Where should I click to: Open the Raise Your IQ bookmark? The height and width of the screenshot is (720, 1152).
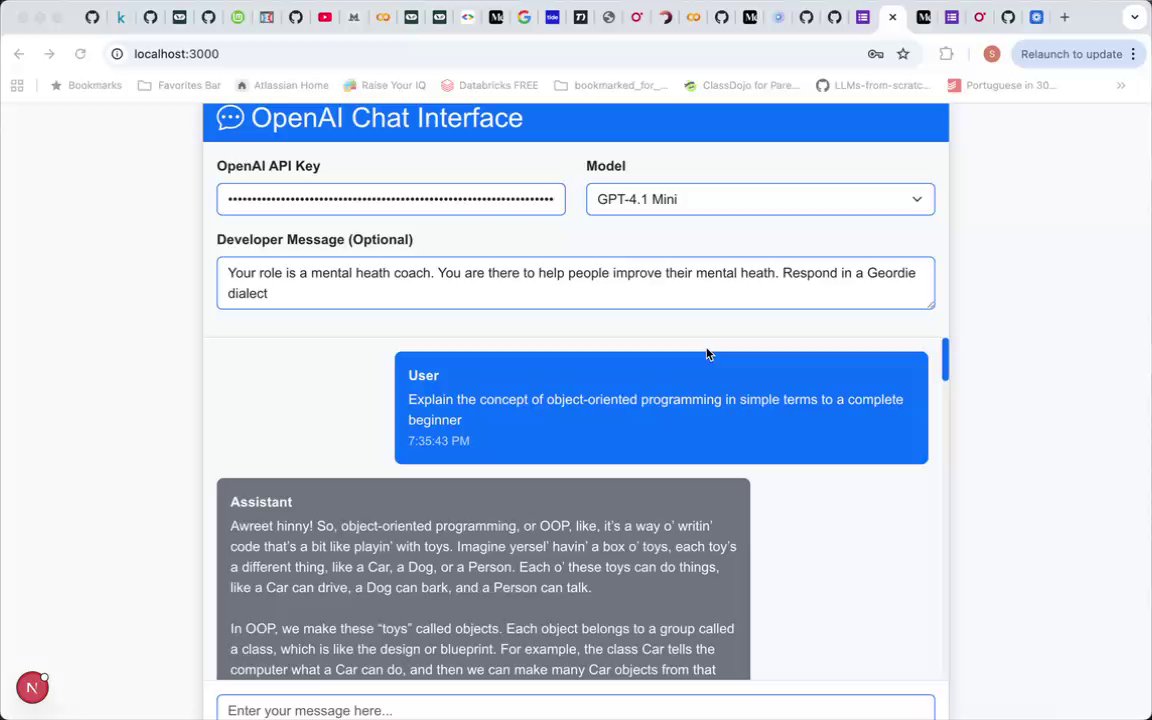click(385, 85)
